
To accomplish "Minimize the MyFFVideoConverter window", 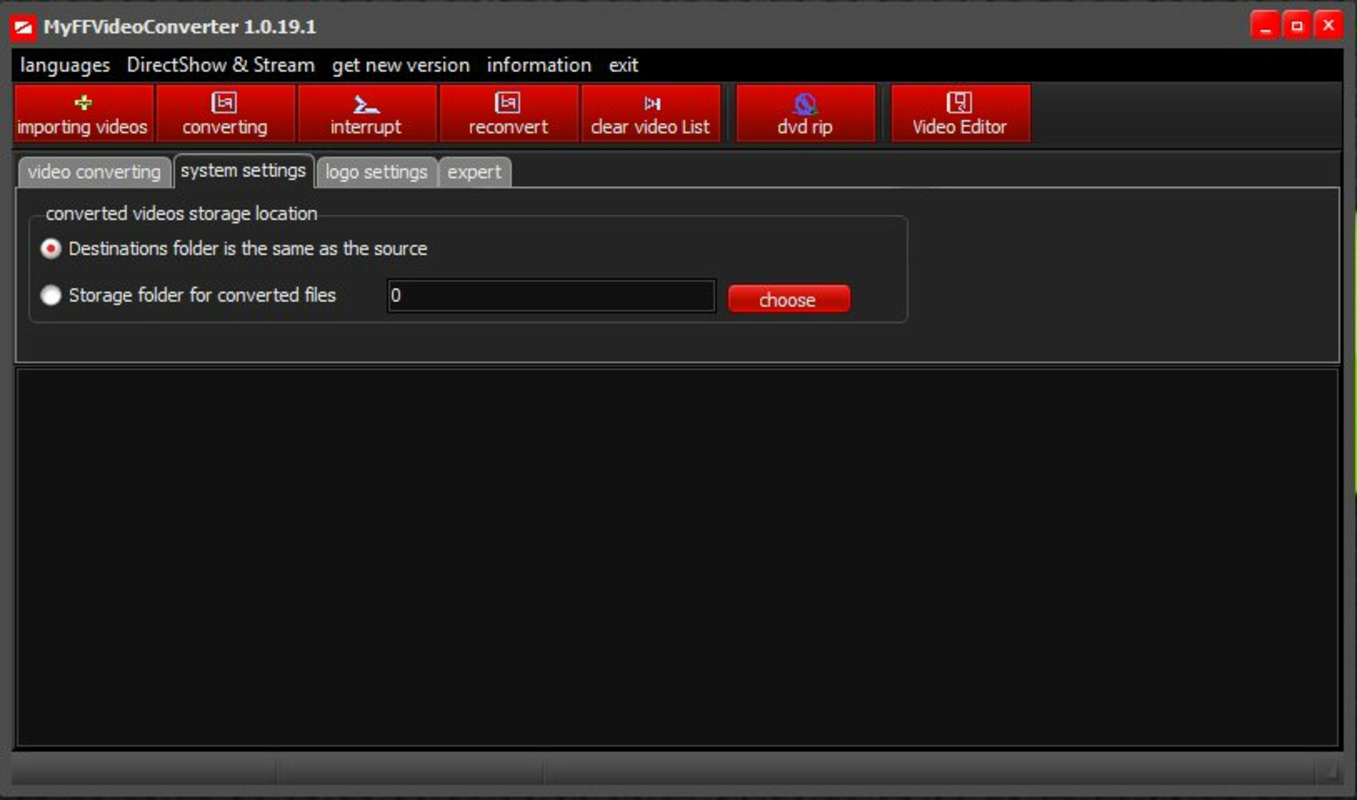I will click(x=1265, y=26).
